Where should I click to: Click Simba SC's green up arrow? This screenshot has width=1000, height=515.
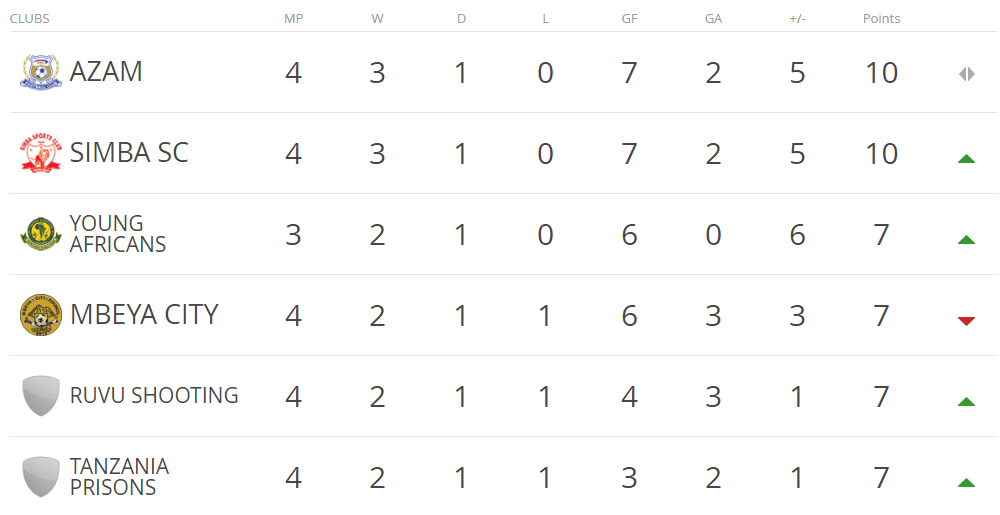(967, 159)
